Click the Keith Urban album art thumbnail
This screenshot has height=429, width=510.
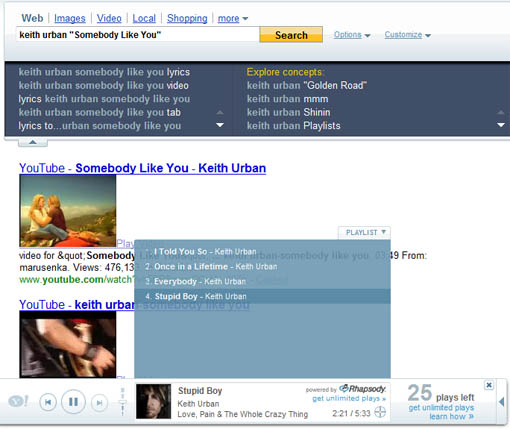click(x=153, y=401)
